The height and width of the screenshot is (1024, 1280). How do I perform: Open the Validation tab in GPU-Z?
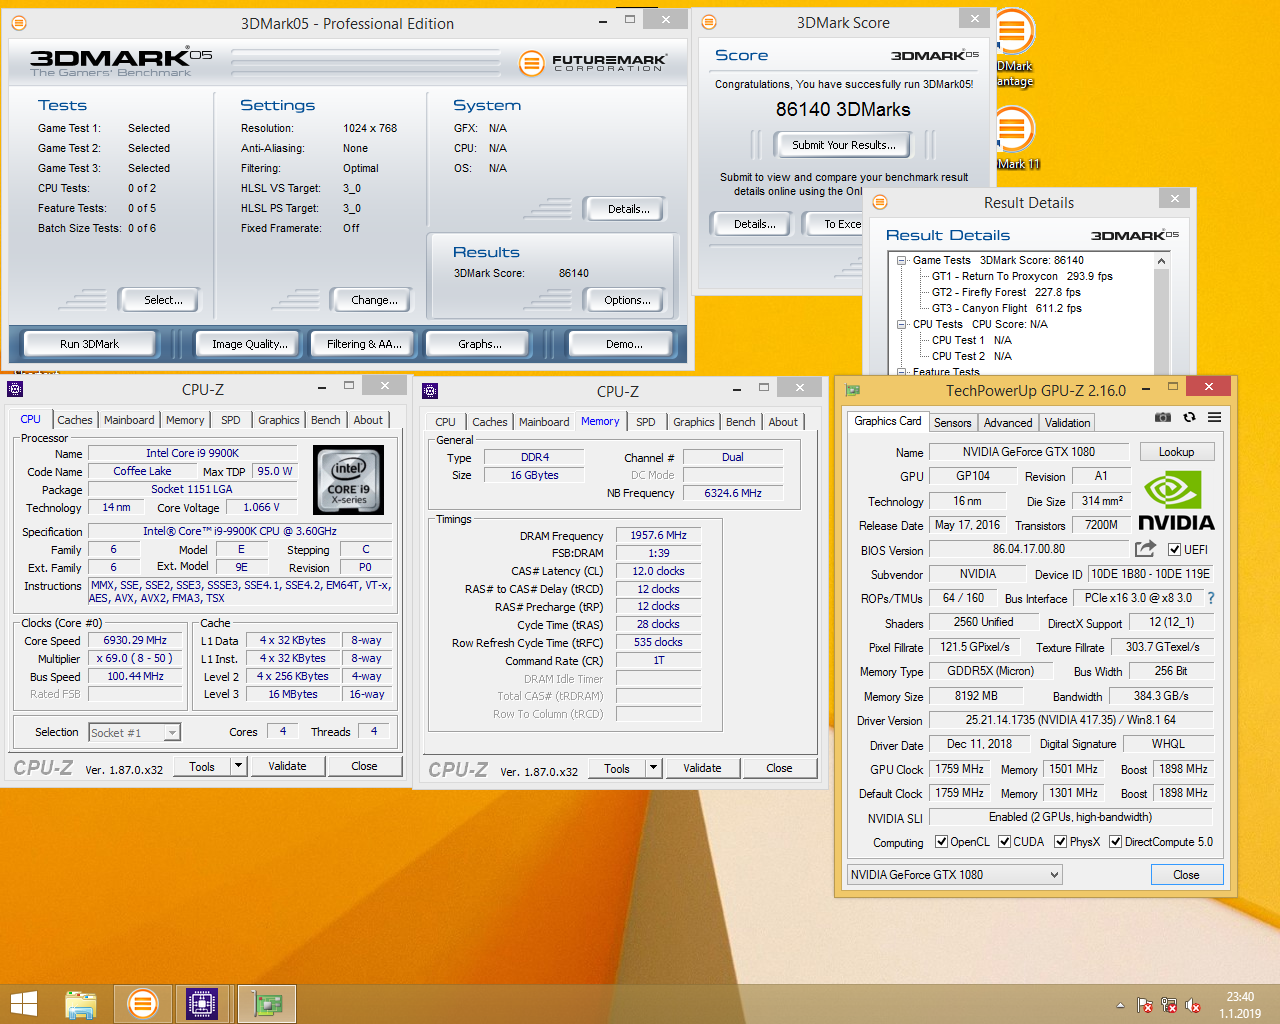tap(1068, 423)
